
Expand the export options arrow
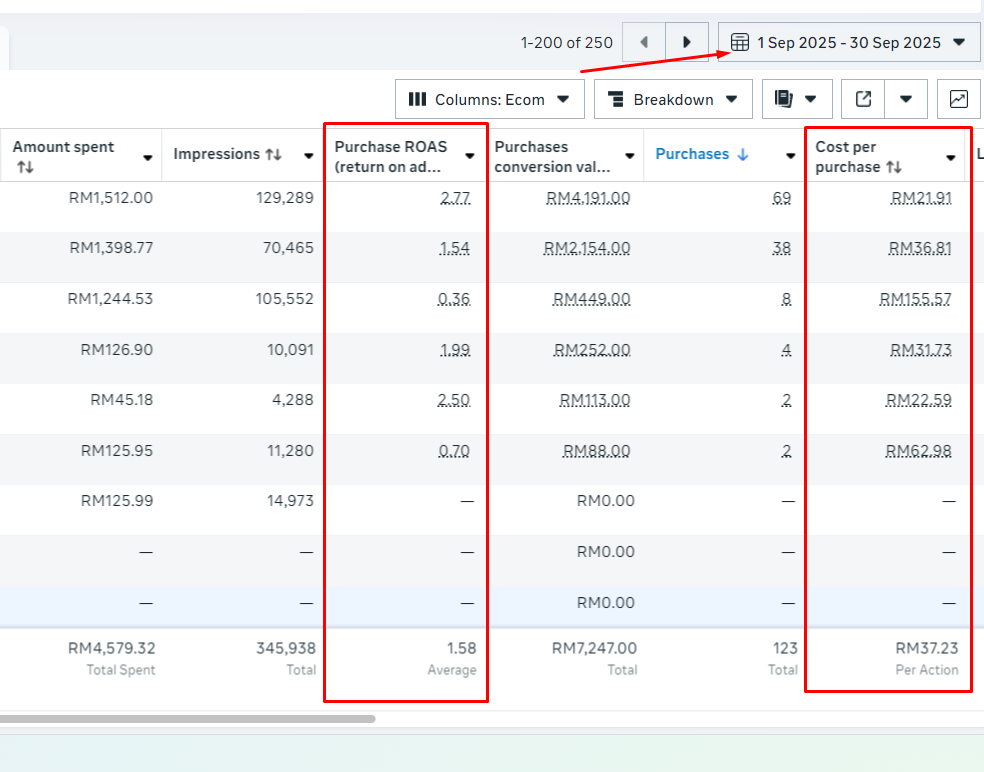click(x=906, y=99)
